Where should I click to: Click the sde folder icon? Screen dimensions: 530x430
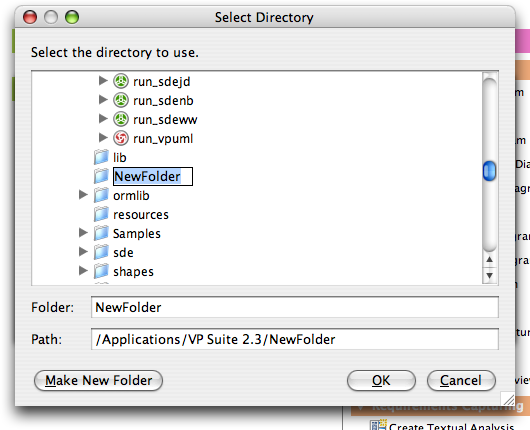click(x=101, y=252)
